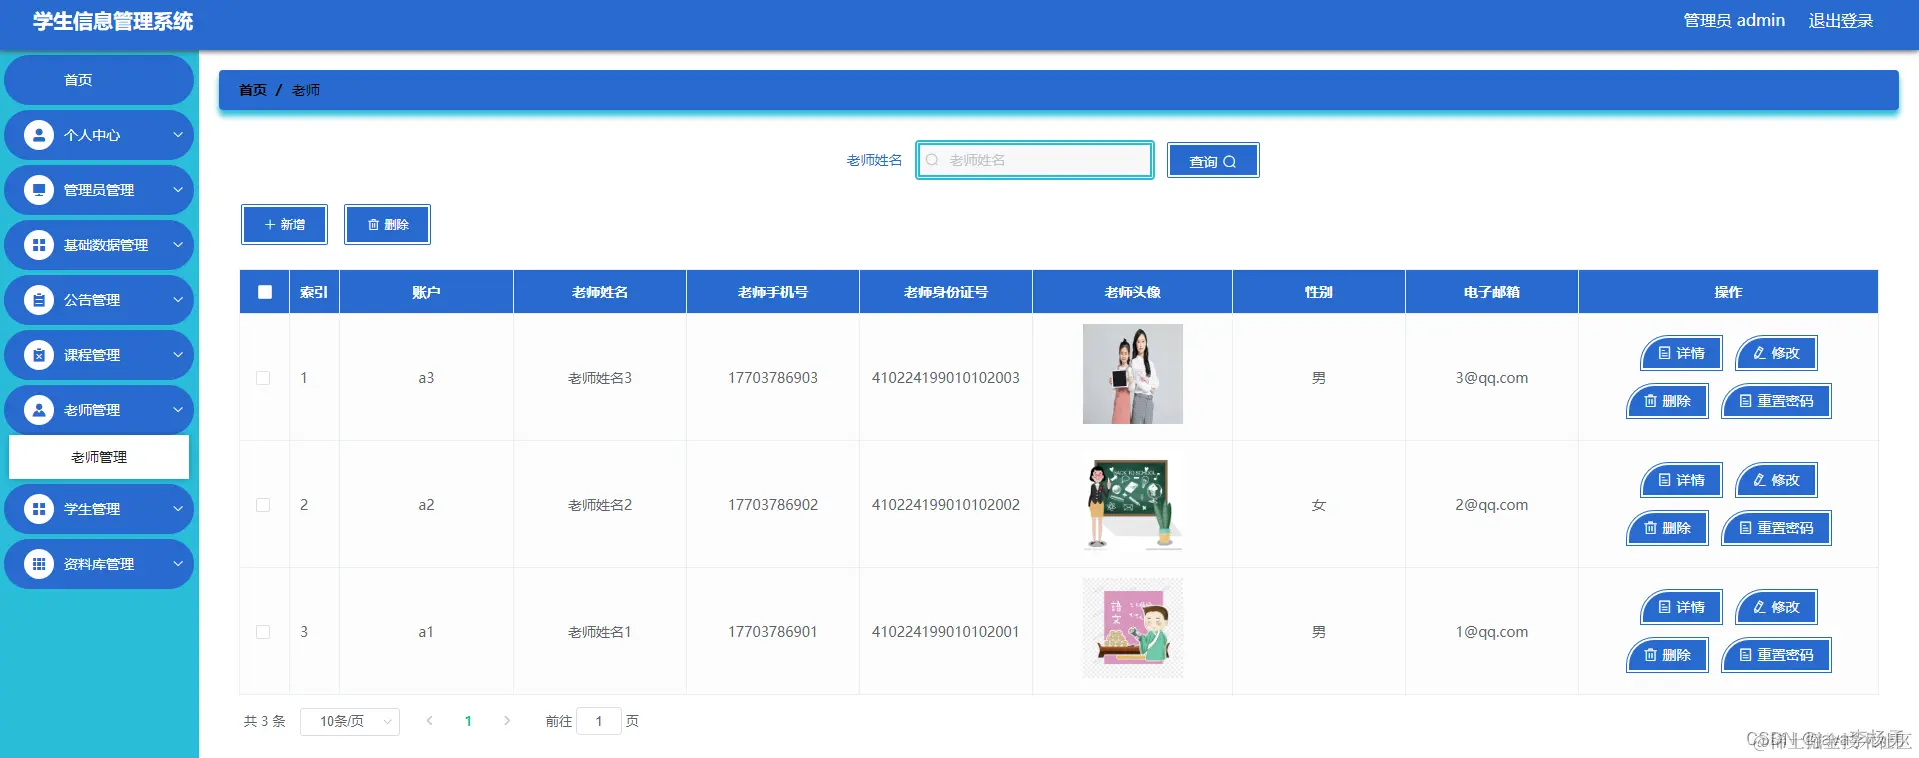Open details for teacher a2

[1681, 480]
